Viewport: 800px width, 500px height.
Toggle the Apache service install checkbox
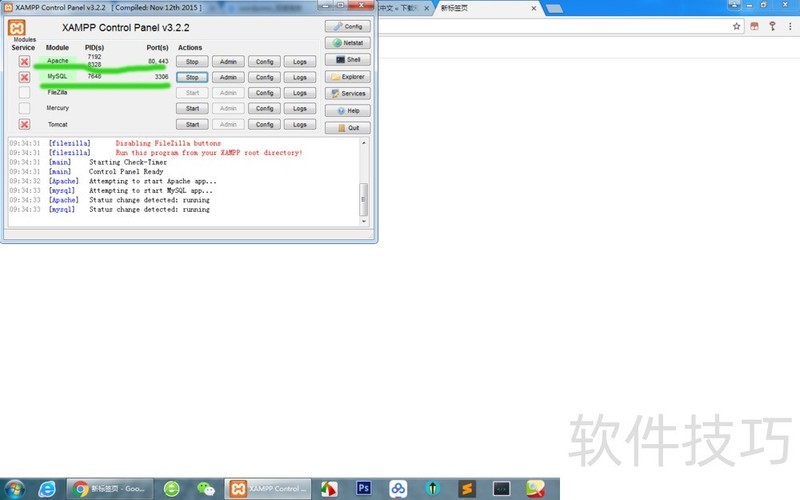(24, 61)
